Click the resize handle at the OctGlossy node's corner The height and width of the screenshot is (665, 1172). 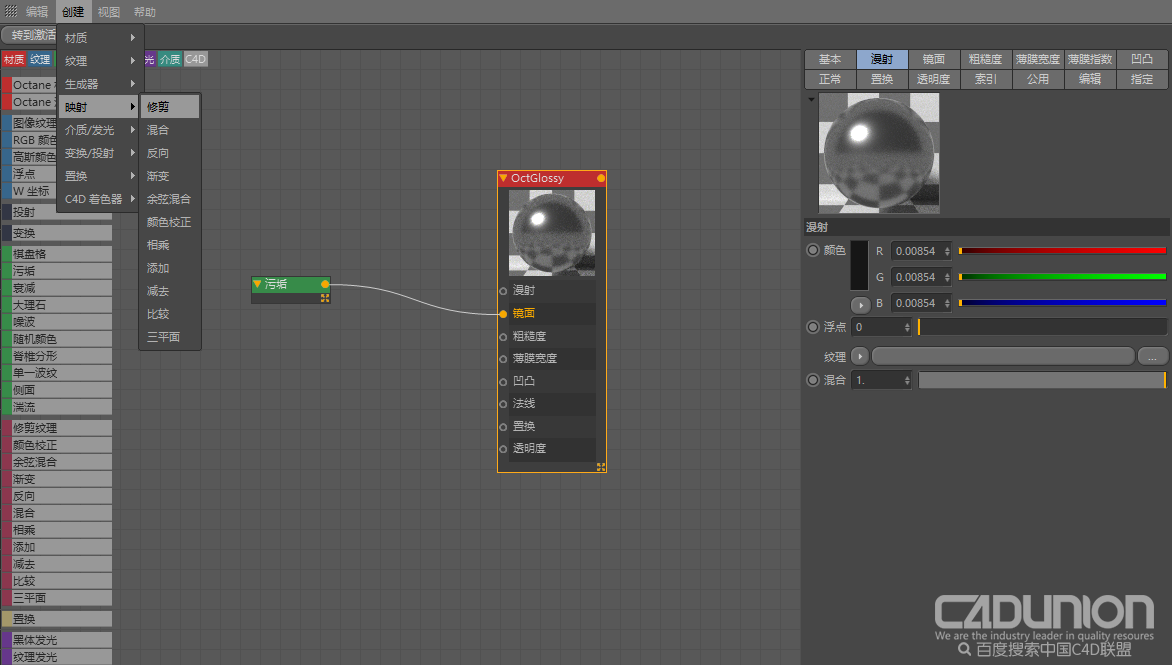tap(601, 467)
